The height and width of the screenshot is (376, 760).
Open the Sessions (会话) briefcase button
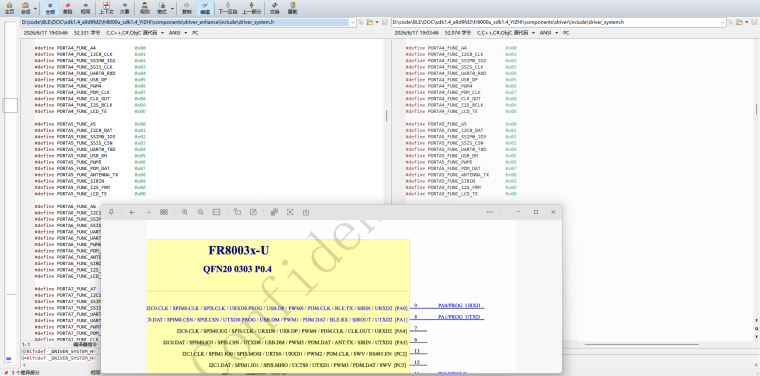pos(26,8)
